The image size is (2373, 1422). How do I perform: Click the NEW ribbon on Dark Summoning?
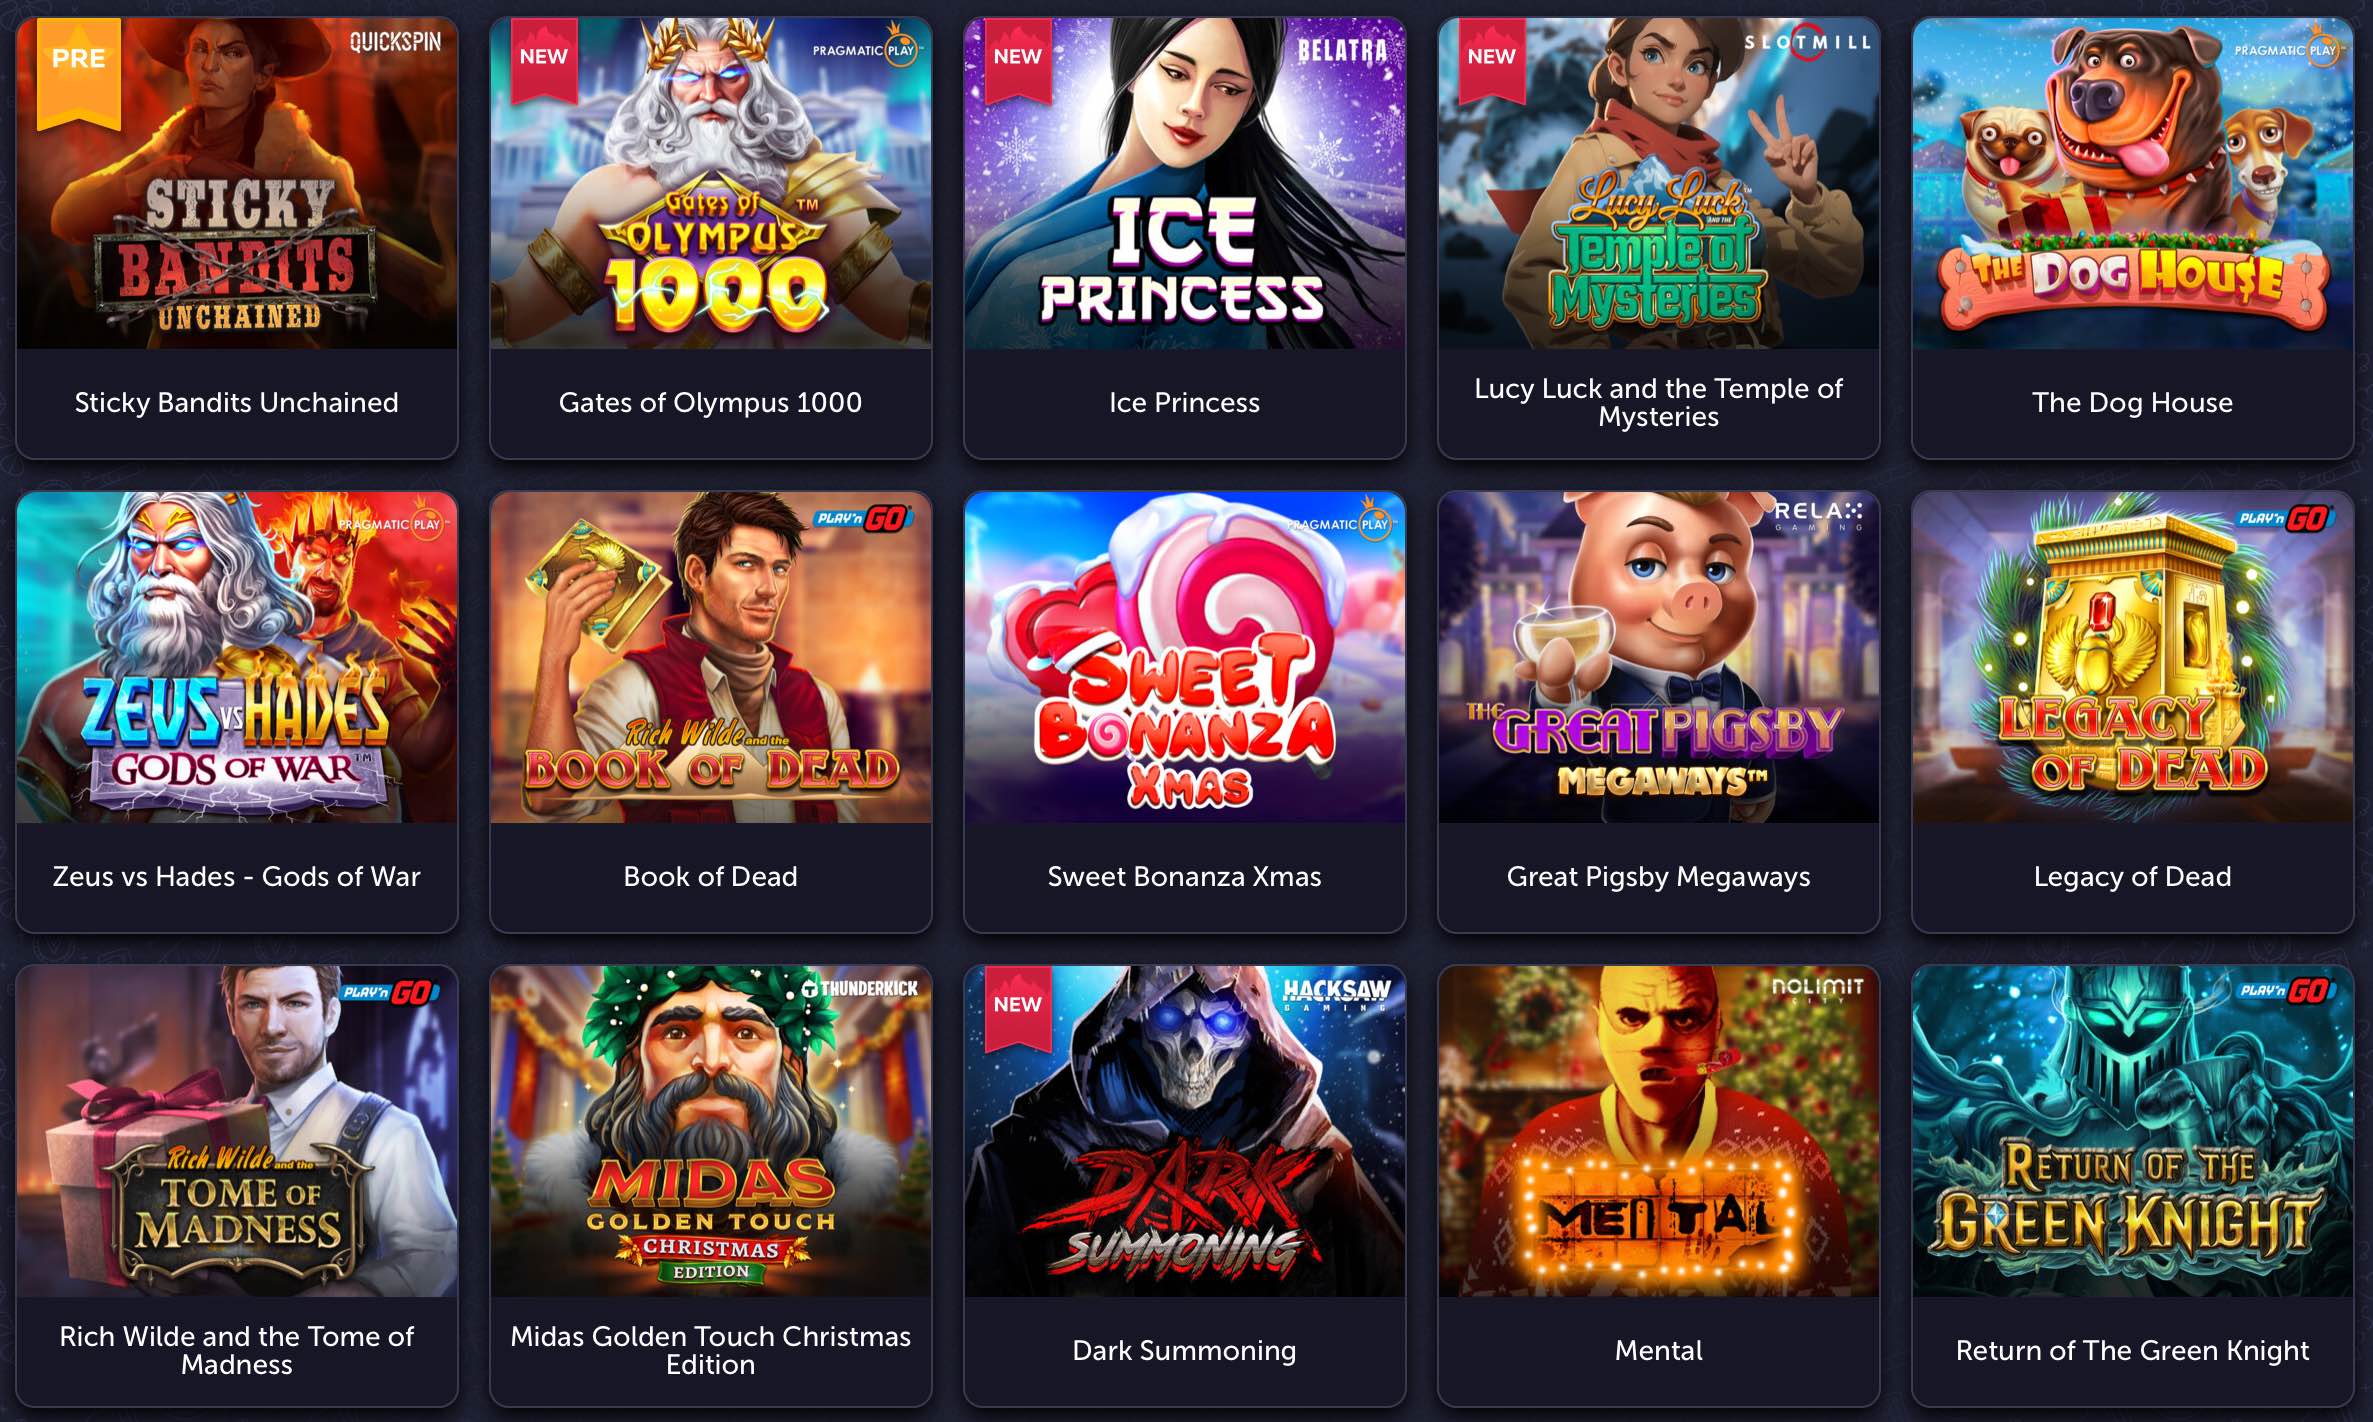click(x=1018, y=1008)
